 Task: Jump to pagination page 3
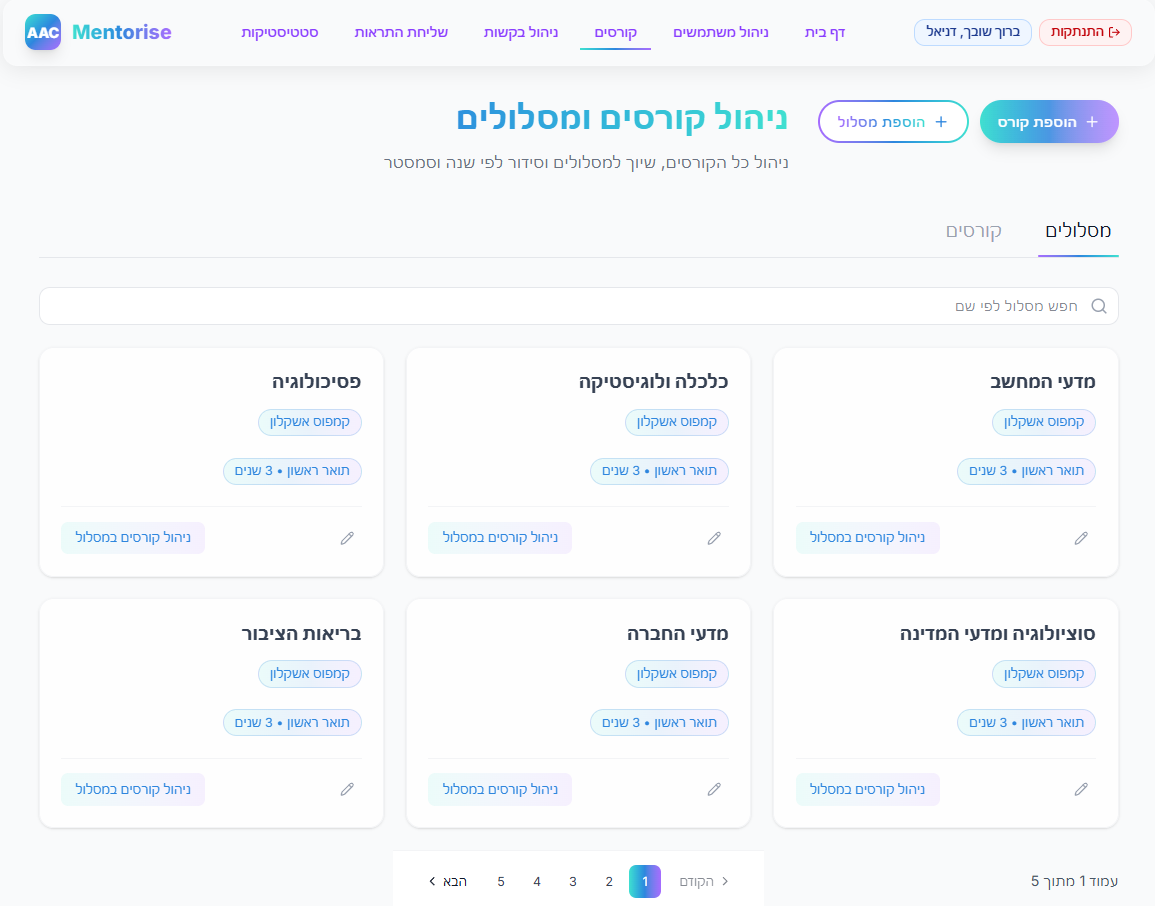coord(573,882)
